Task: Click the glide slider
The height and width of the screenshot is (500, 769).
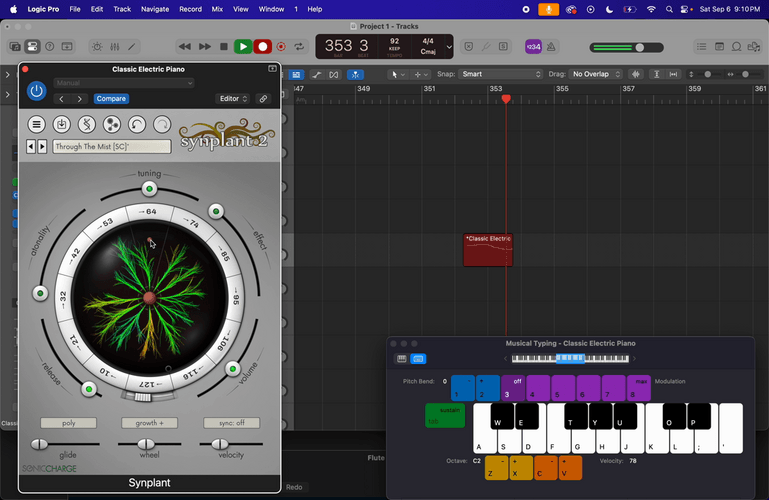Action: 40,444
